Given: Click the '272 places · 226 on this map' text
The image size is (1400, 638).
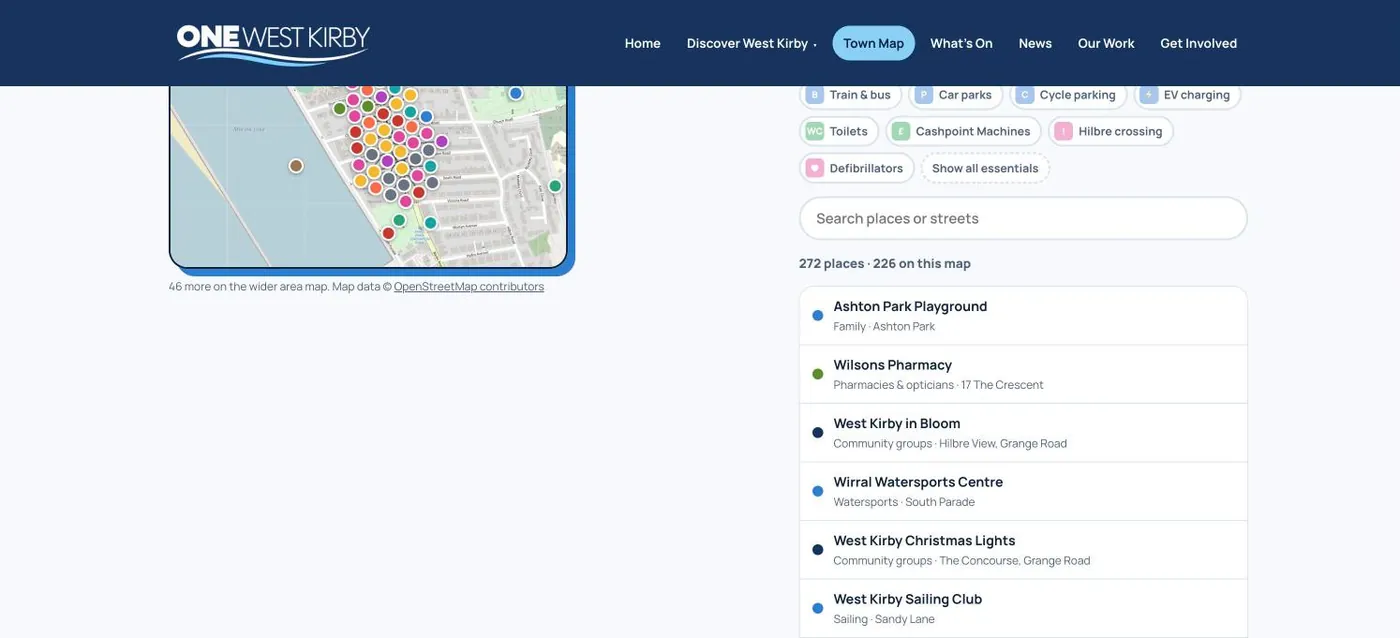Looking at the screenshot, I should [884, 264].
